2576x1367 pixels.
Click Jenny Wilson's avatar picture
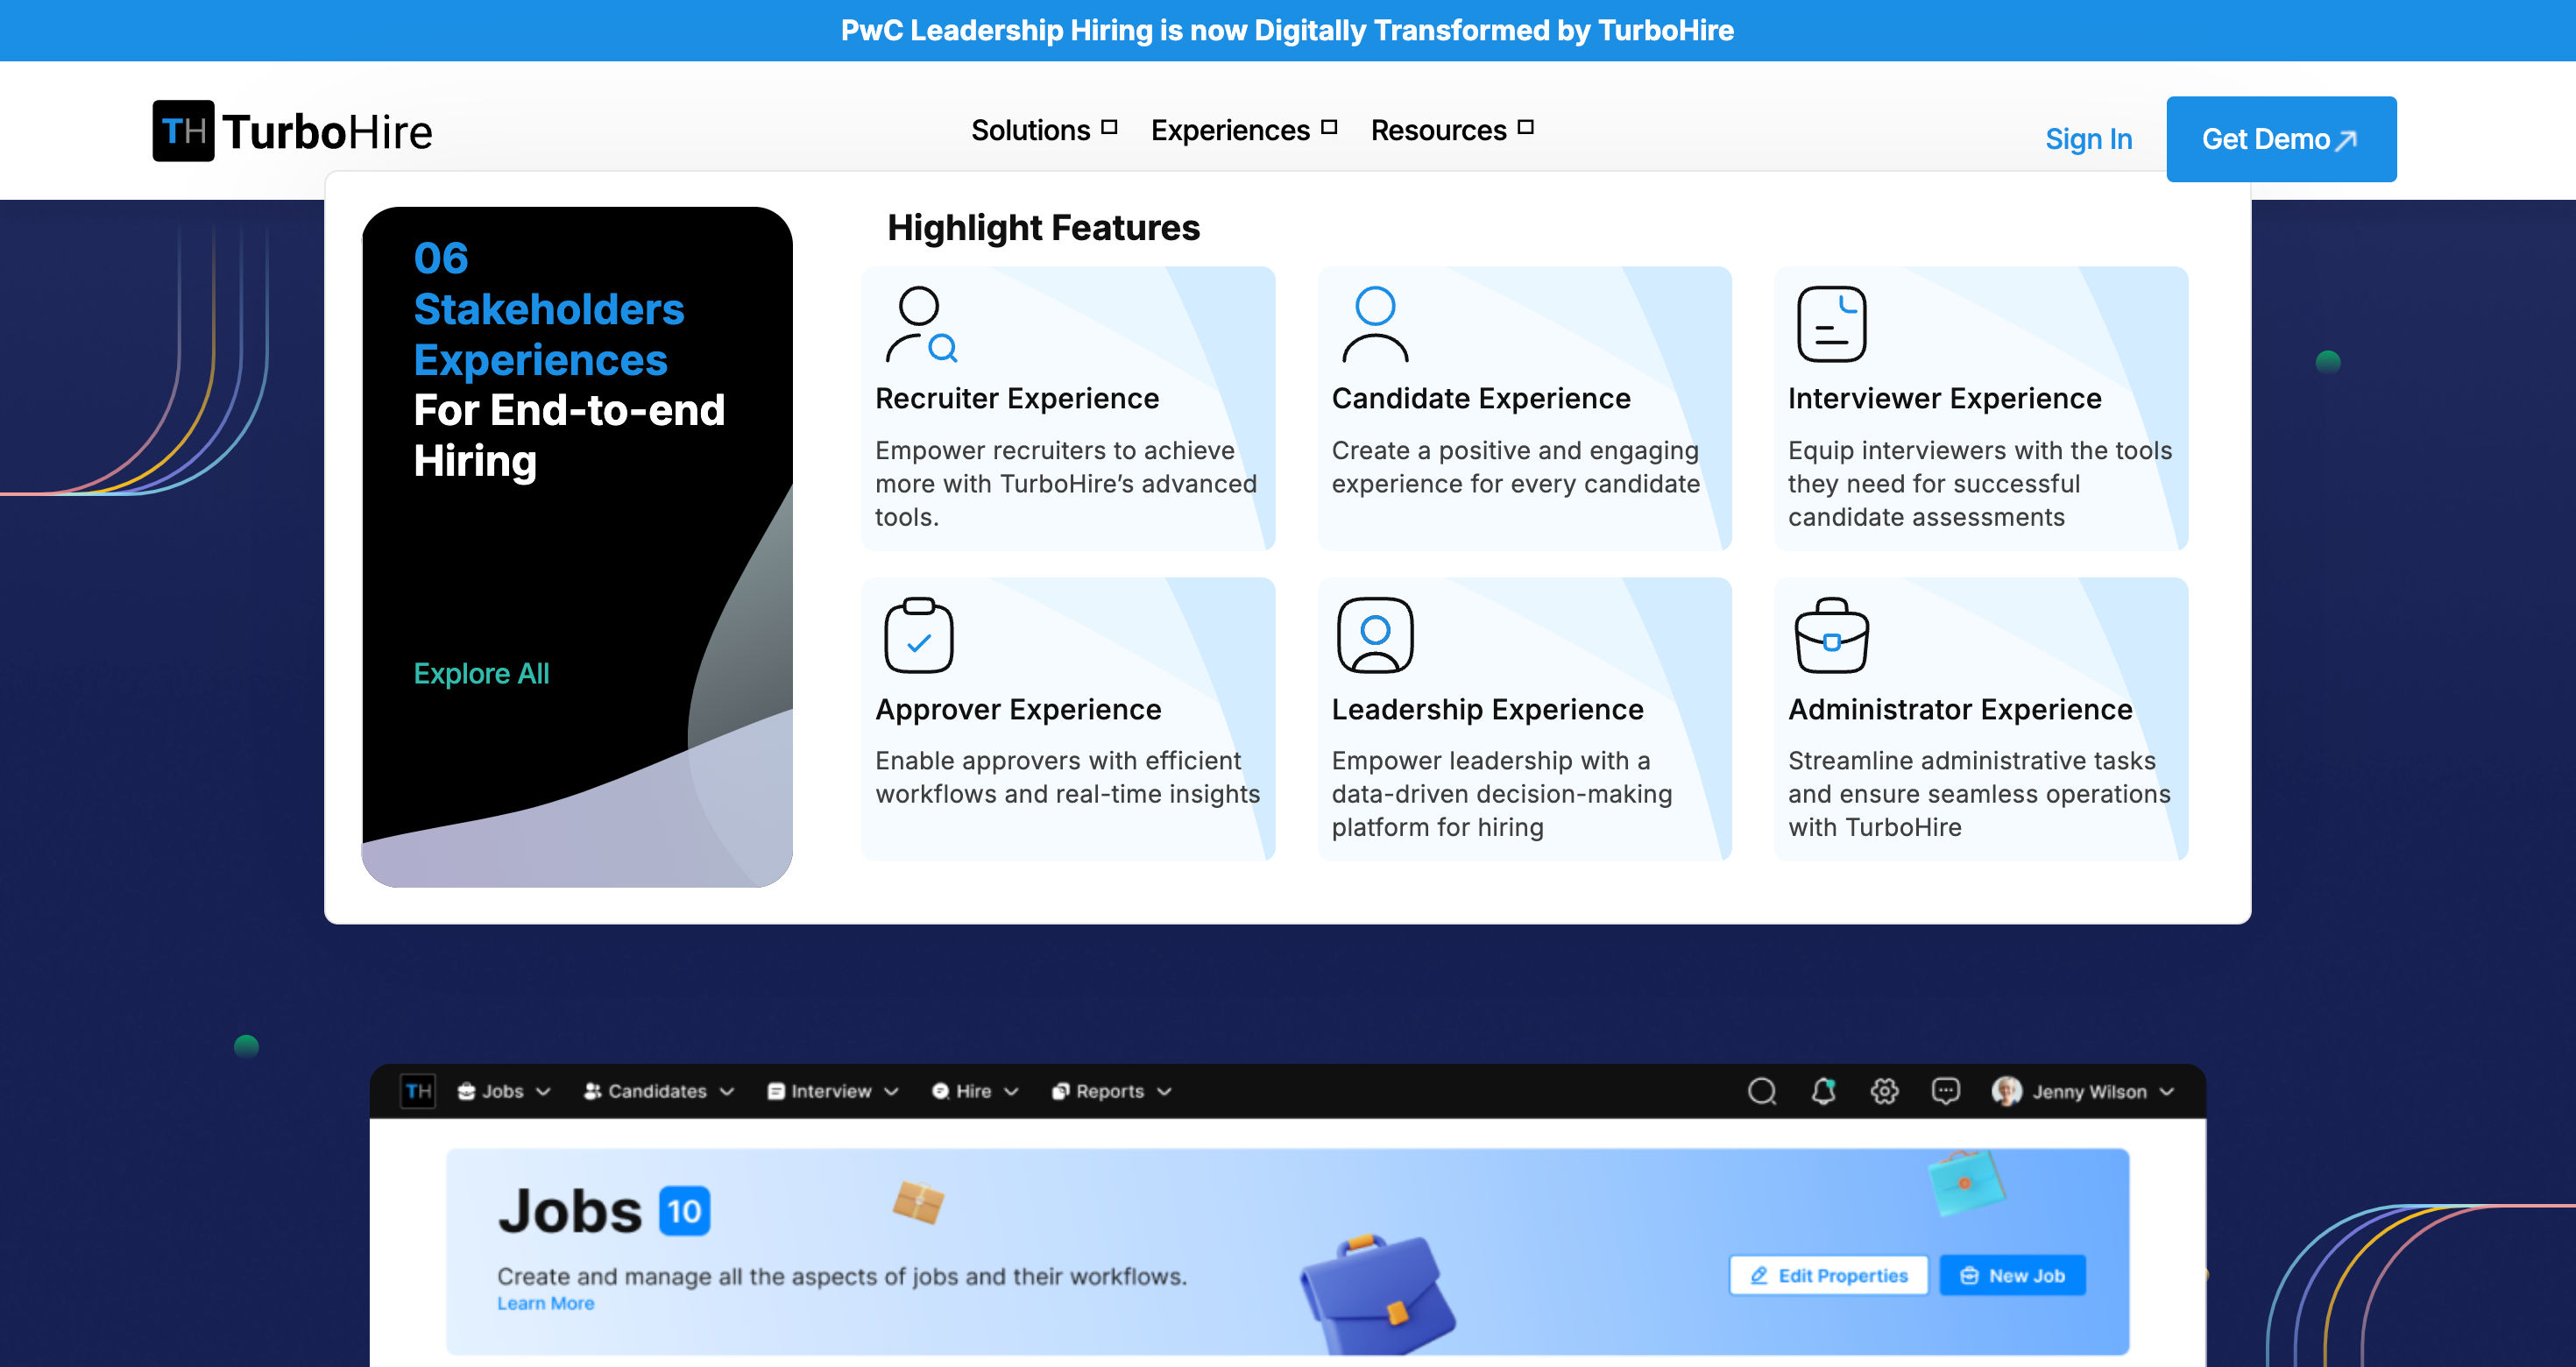point(2006,1091)
